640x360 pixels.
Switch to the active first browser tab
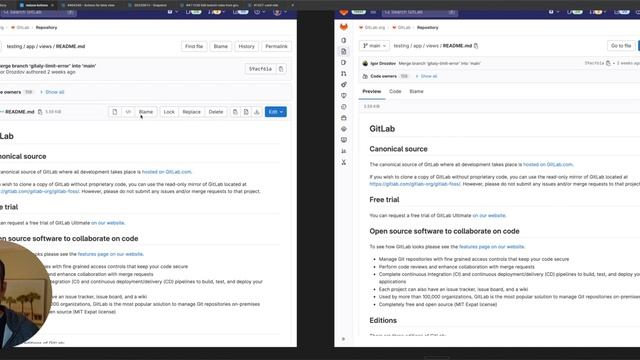(36, 5)
